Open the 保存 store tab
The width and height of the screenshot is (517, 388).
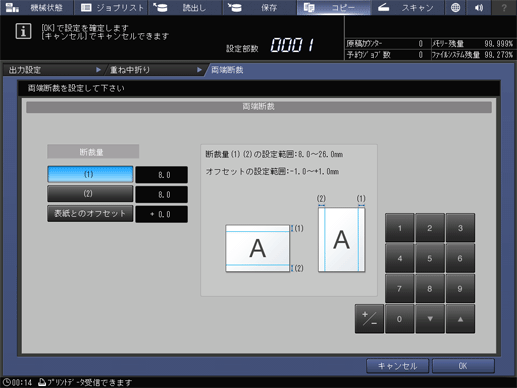coord(259,8)
